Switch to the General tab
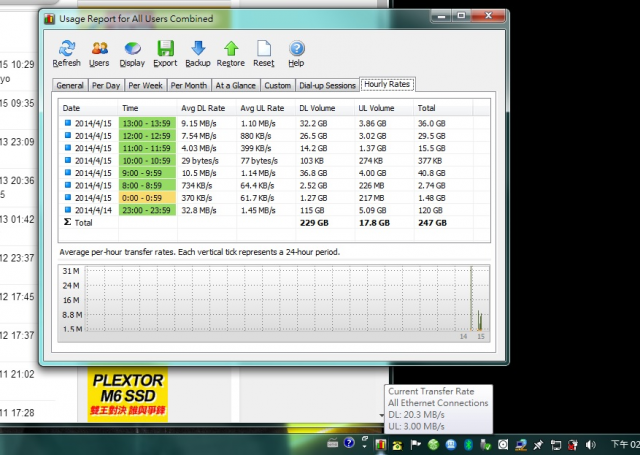This screenshot has height=455, width=640. click(x=70, y=85)
